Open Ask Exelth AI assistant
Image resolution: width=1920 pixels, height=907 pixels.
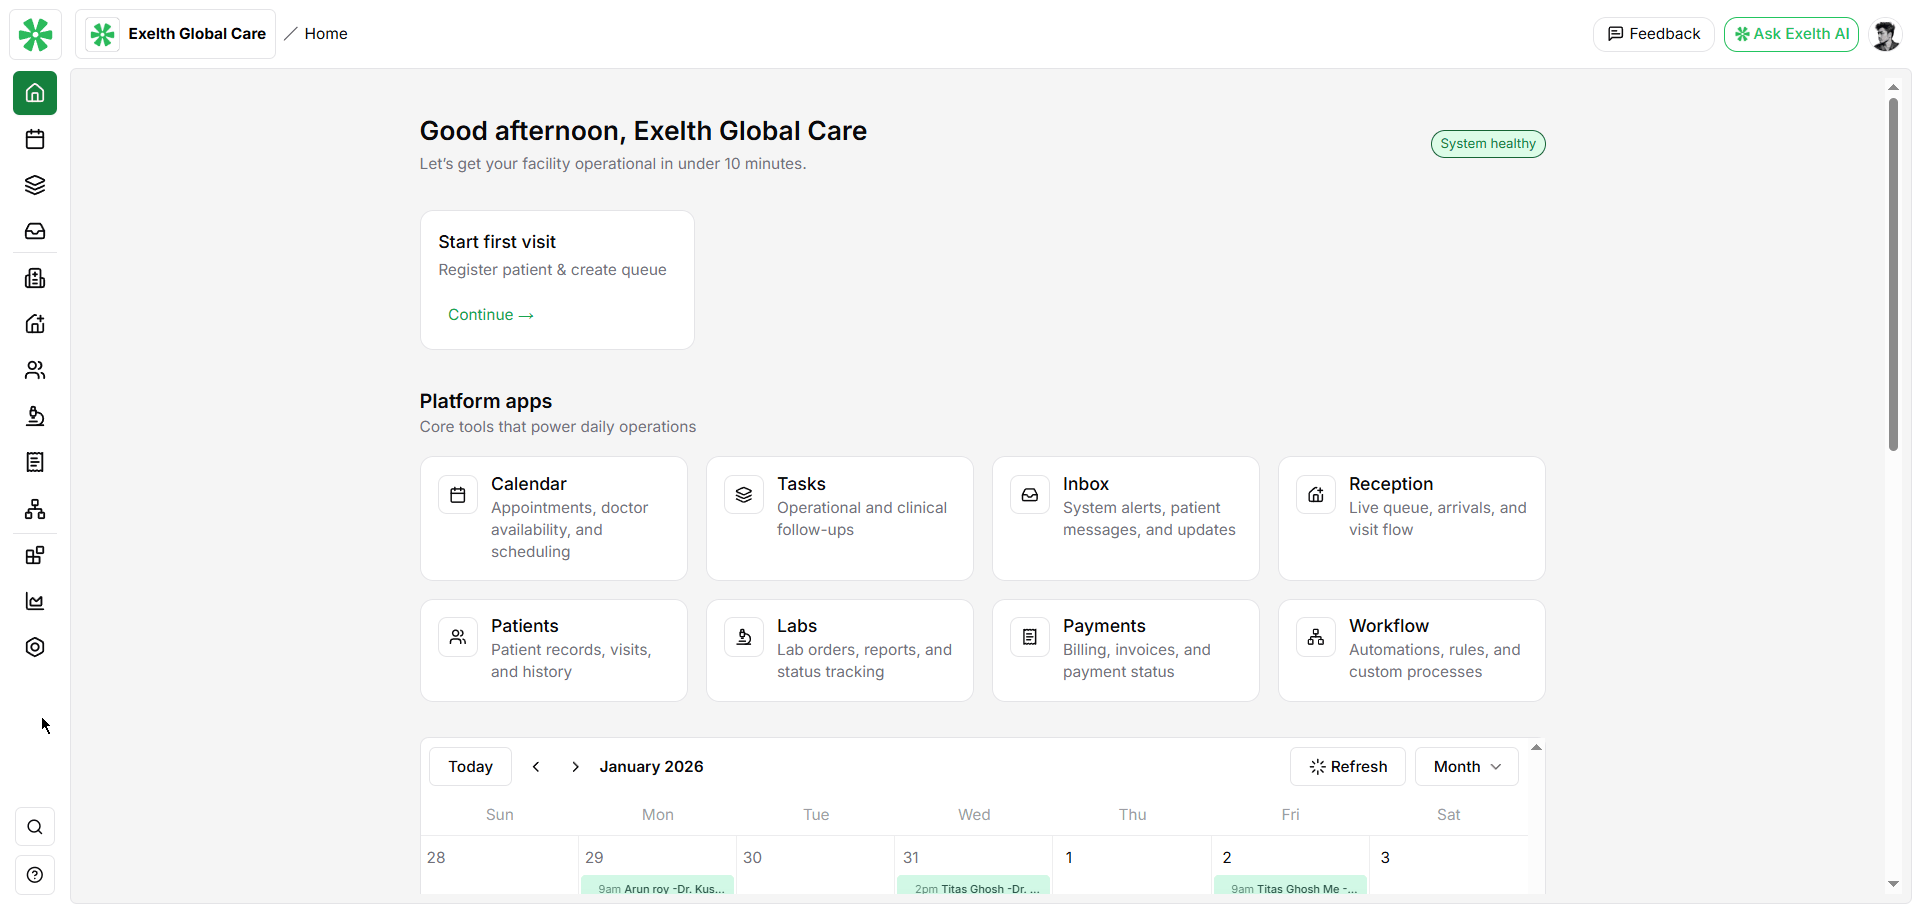(x=1790, y=34)
